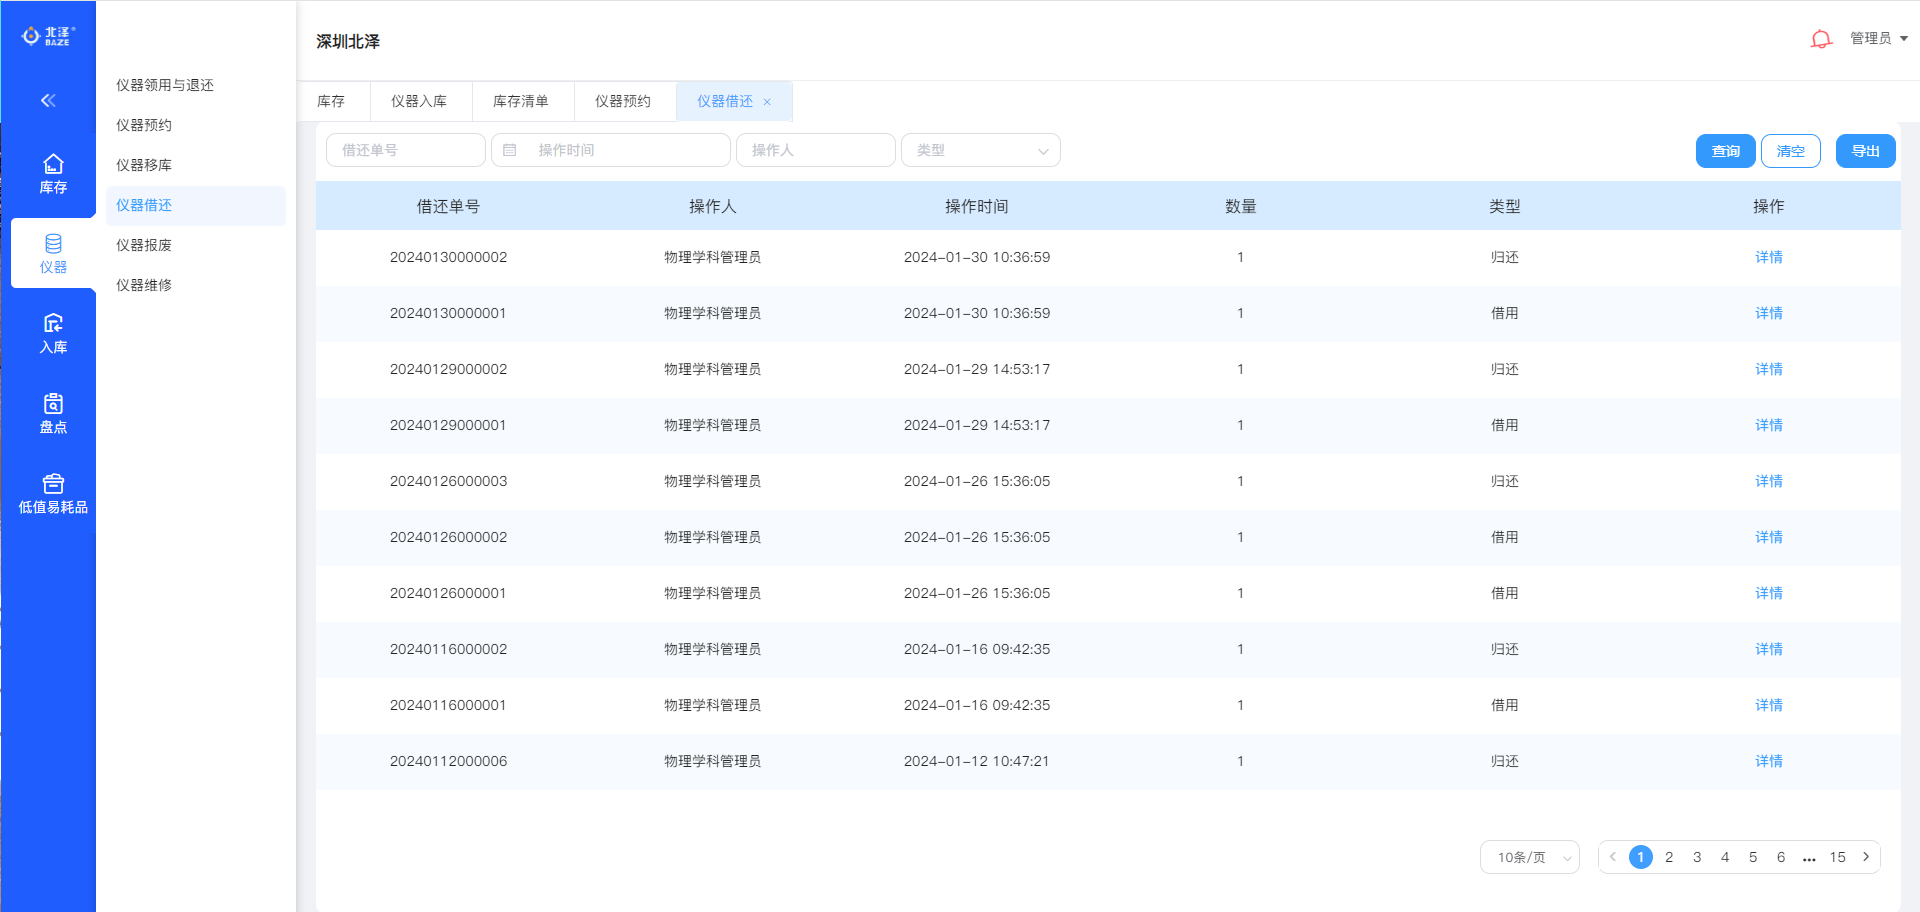Open the 操作时间 date picker field
Image resolution: width=1920 pixels, height=912 pixels.
[610, 150]
